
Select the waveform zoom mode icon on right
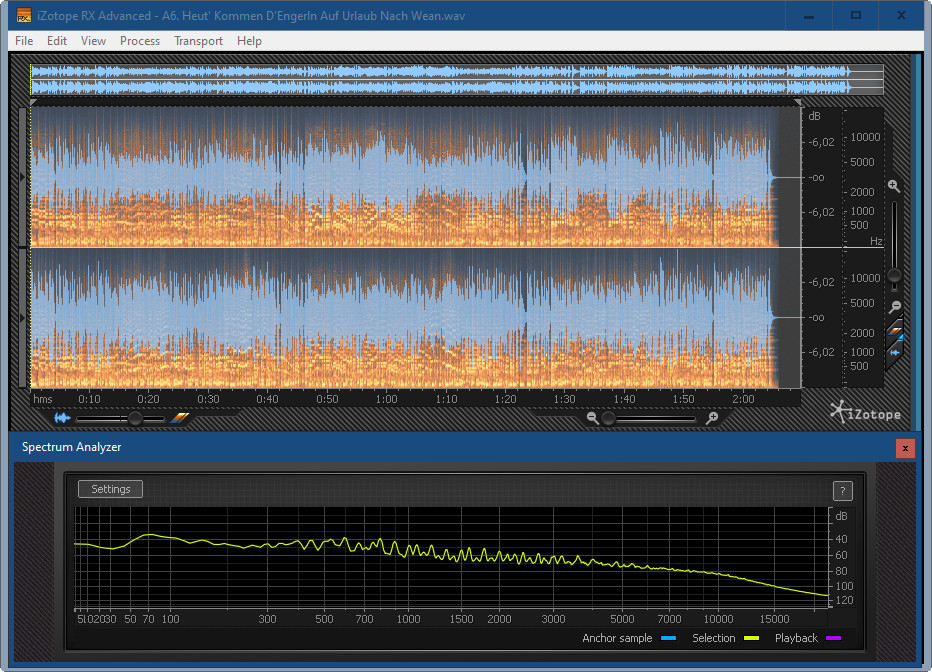pyautogui.click(x=895, y=352)
